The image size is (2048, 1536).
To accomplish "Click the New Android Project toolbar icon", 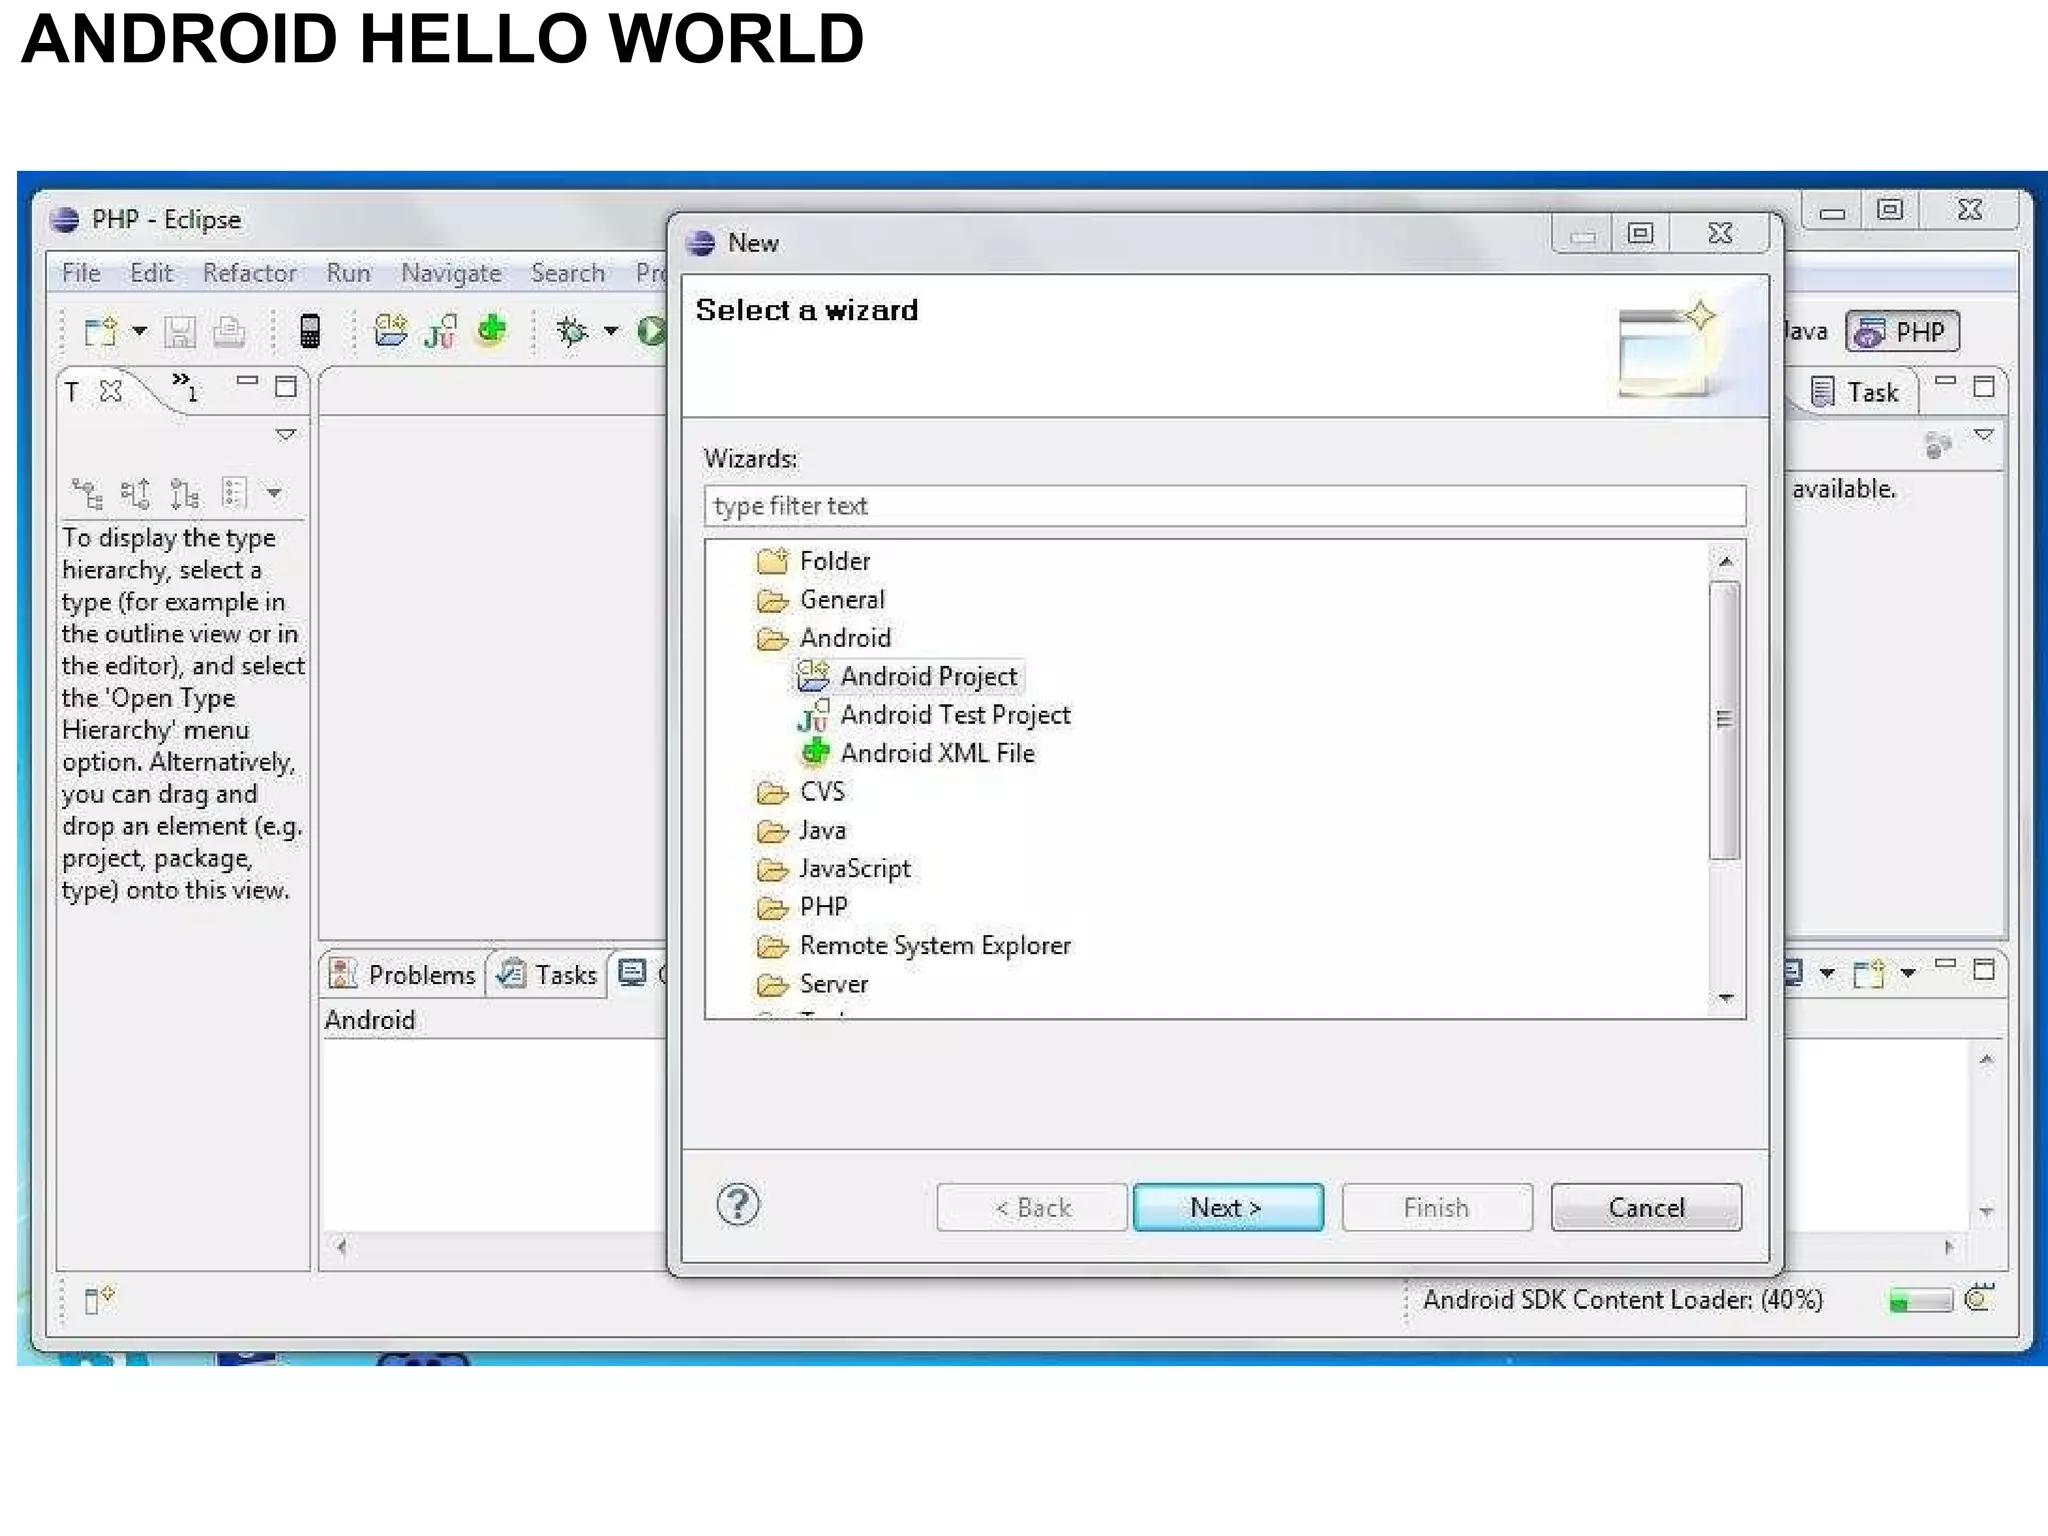I will point(390,330).
